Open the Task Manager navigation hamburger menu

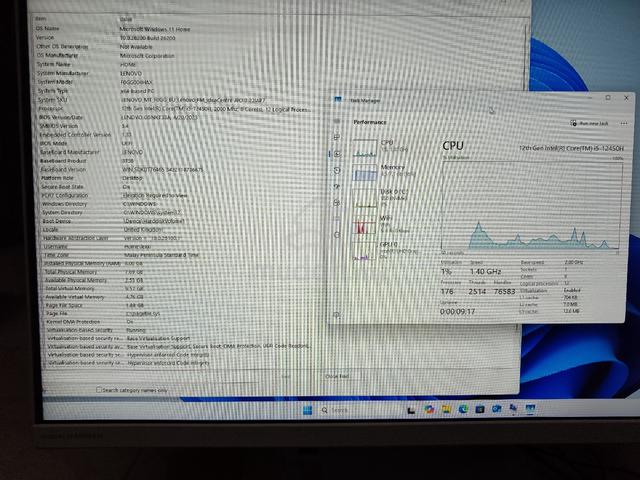click(337, 121)
